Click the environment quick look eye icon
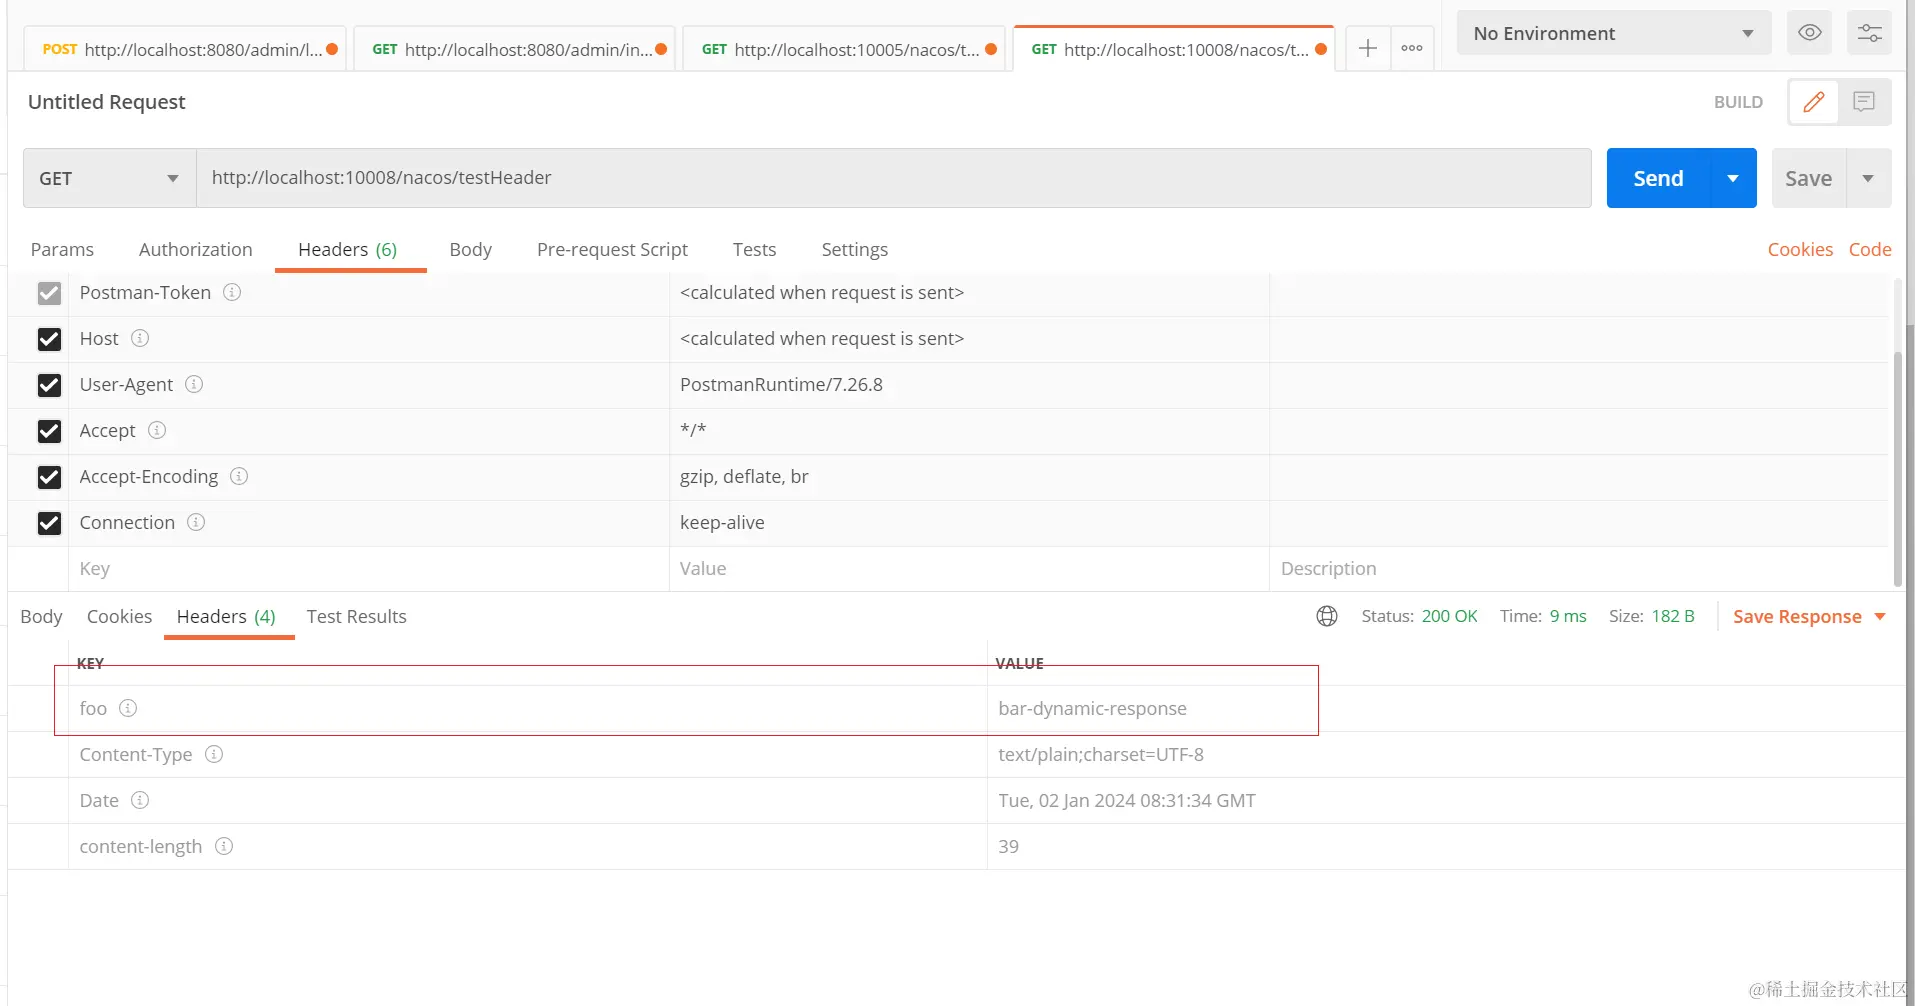 pyautogui.click(x=1809, y=33)
